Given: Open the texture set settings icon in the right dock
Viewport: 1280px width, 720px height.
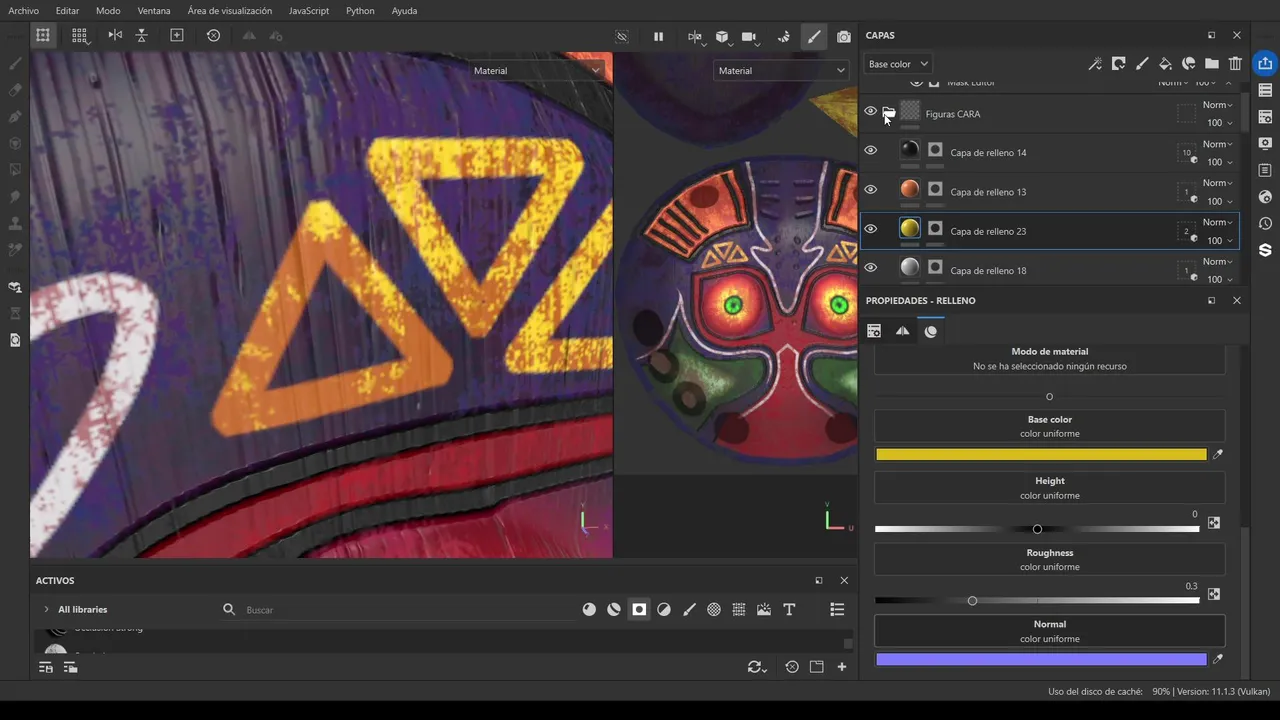Looking at the screenshot, I should [1265, 117].
